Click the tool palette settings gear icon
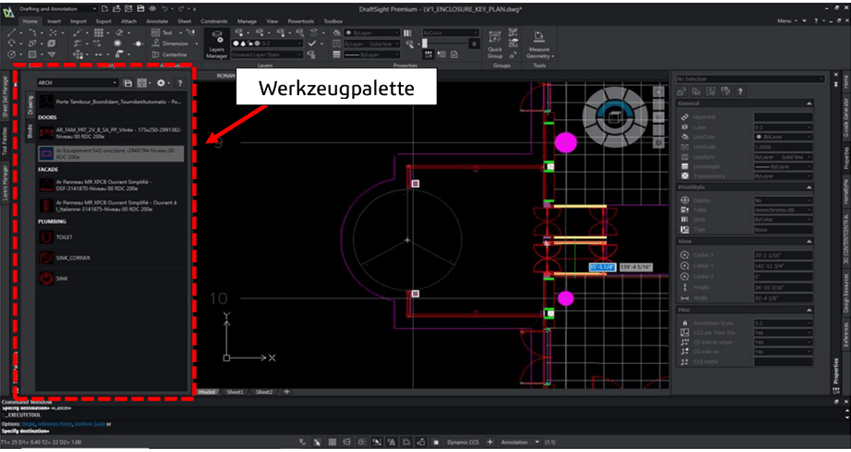 point(162,82)
